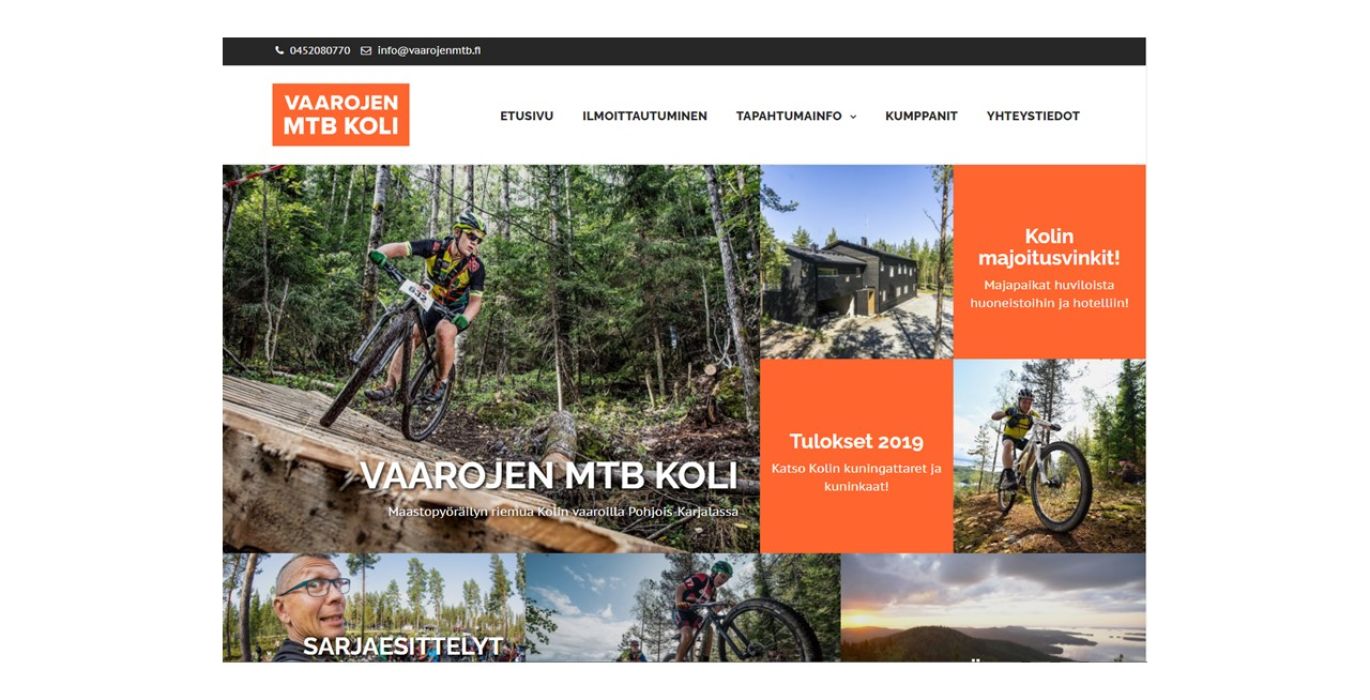Call the phone number 0452080770
Viewport: 1370px width, 700px height.
(x=320, y=50)
